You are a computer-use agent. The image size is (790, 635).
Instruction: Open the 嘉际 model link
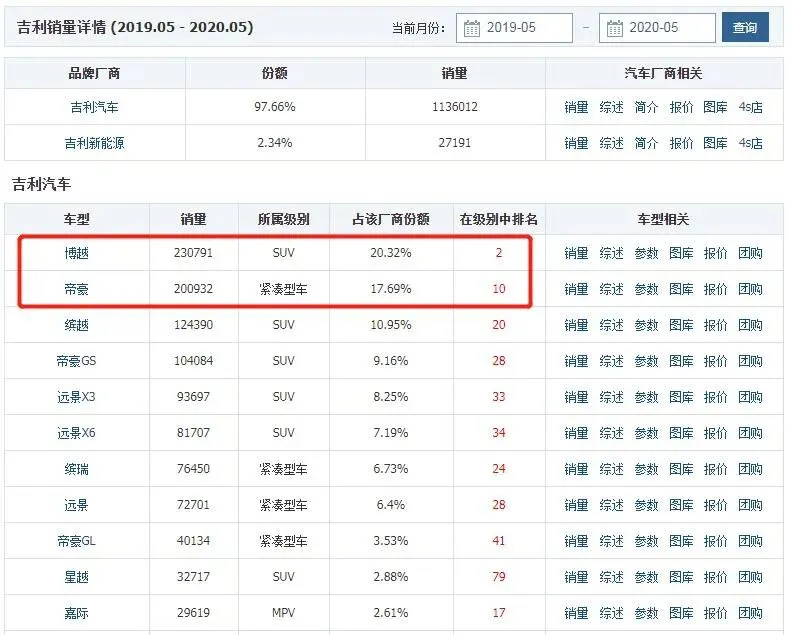(x=77, y=613)
